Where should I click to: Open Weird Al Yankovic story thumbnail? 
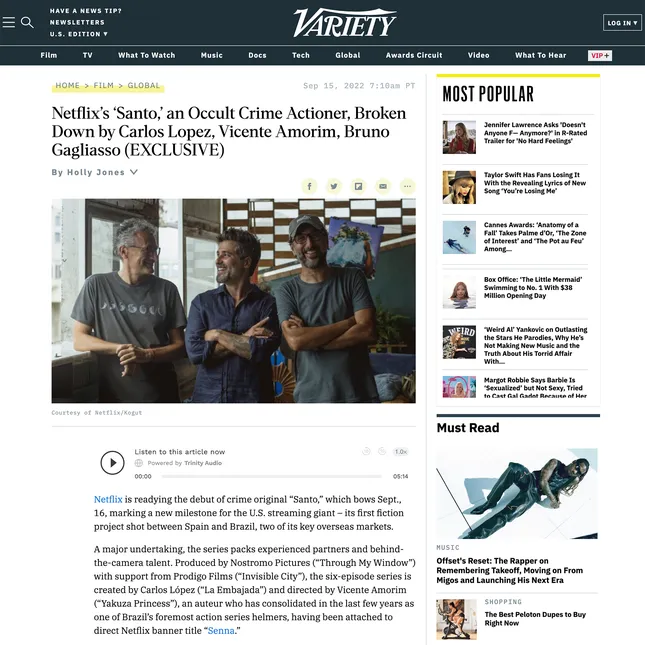tap(459, 342)
